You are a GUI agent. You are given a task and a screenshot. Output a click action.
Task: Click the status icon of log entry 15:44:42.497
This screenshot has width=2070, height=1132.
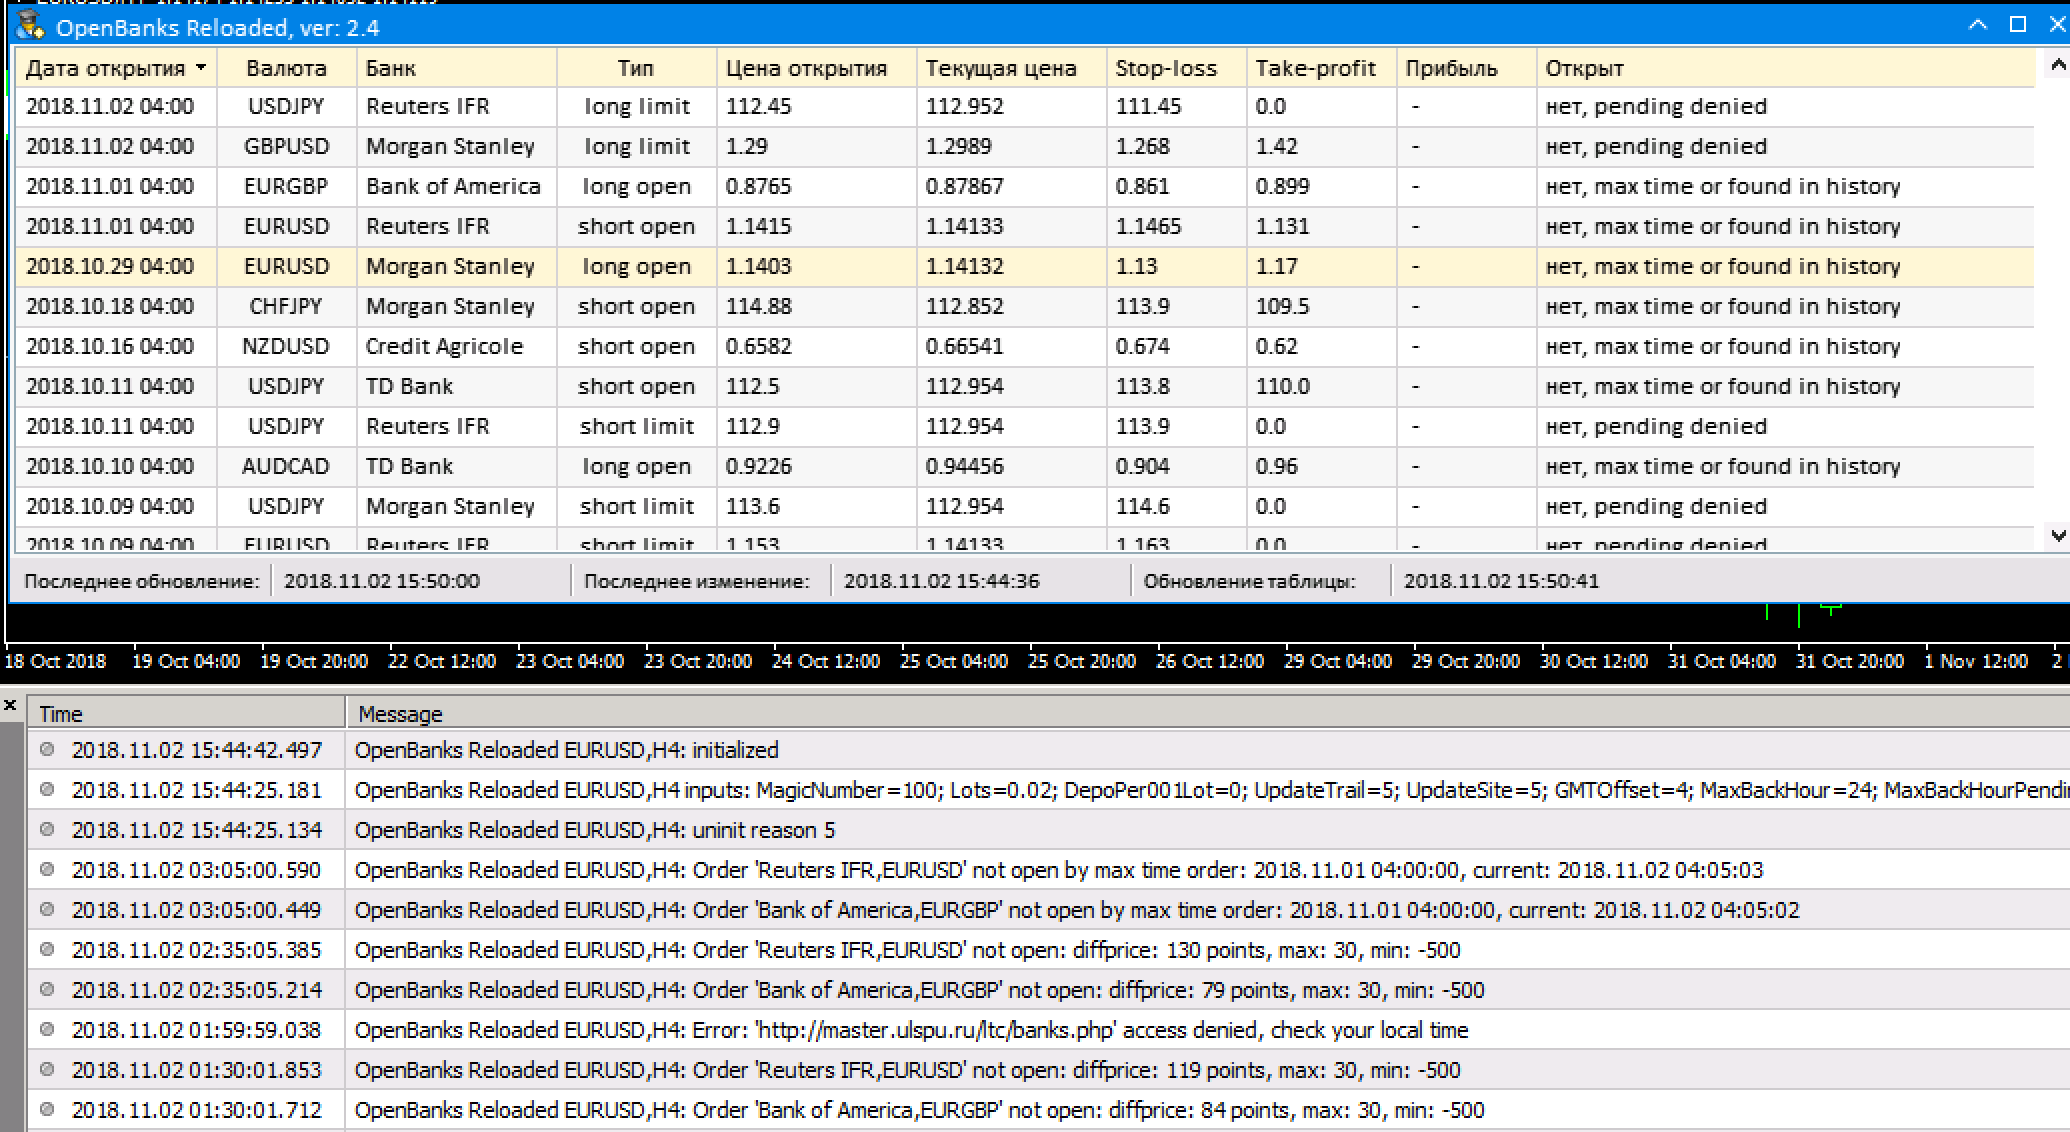[47, 749]
